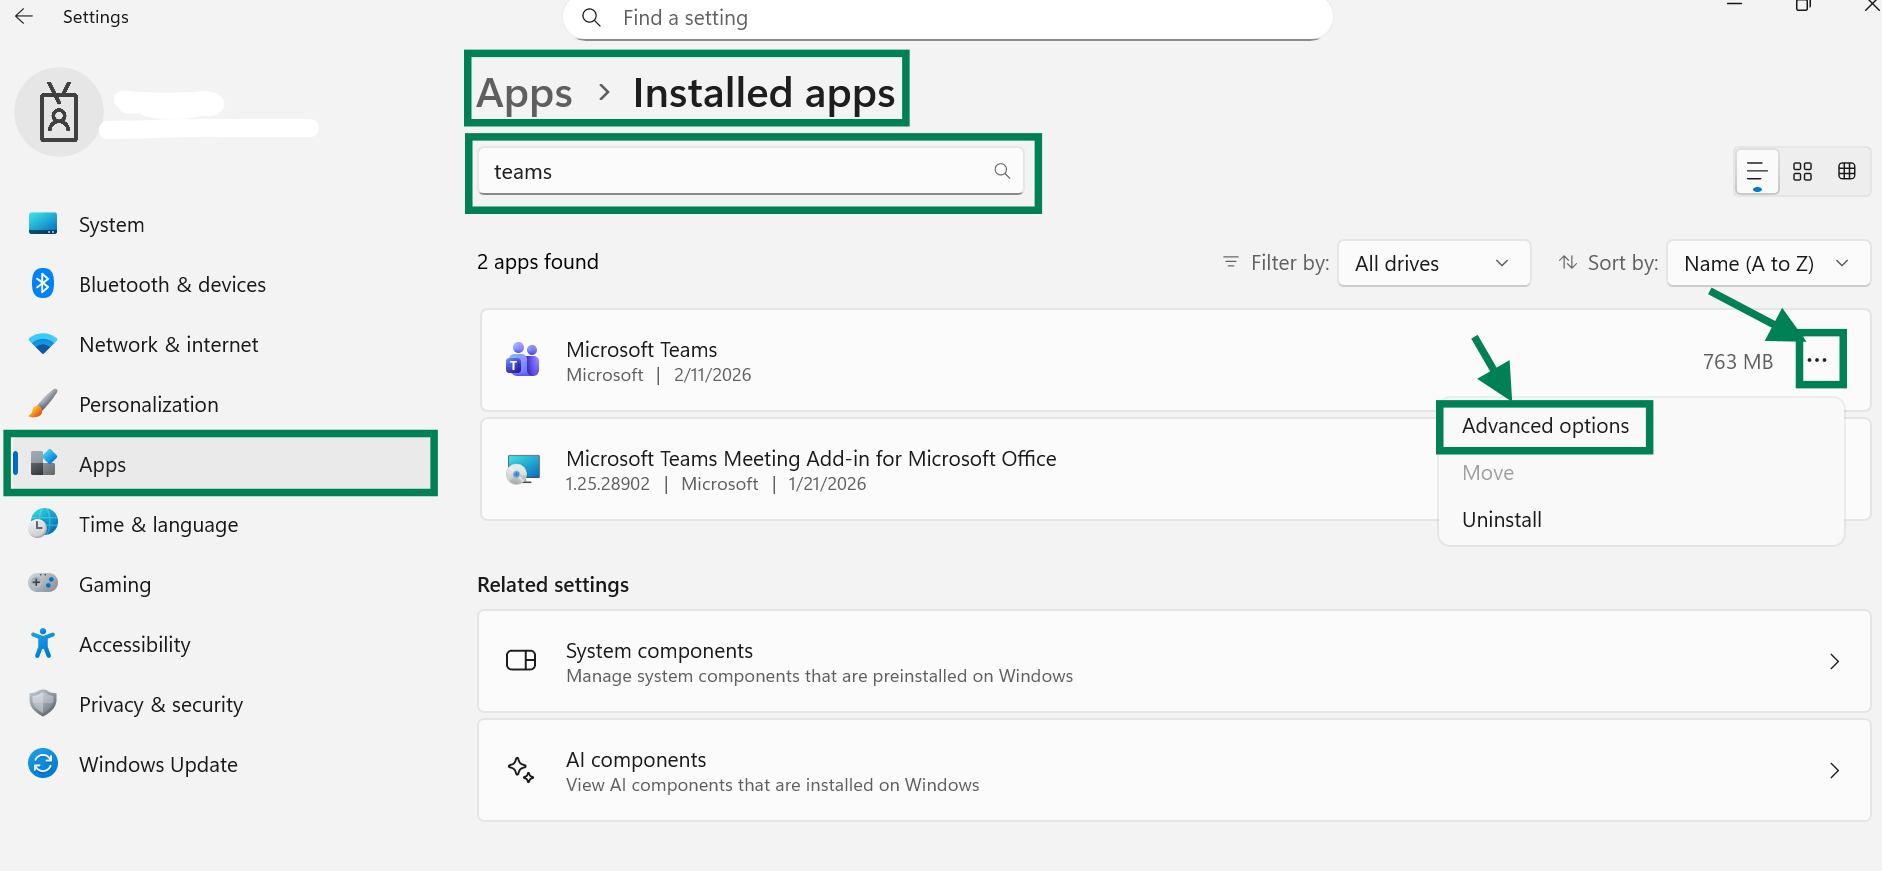Click the search magnifier in Find a setting
Viewport: 1882px width, 871px height.
click(591, 18)
